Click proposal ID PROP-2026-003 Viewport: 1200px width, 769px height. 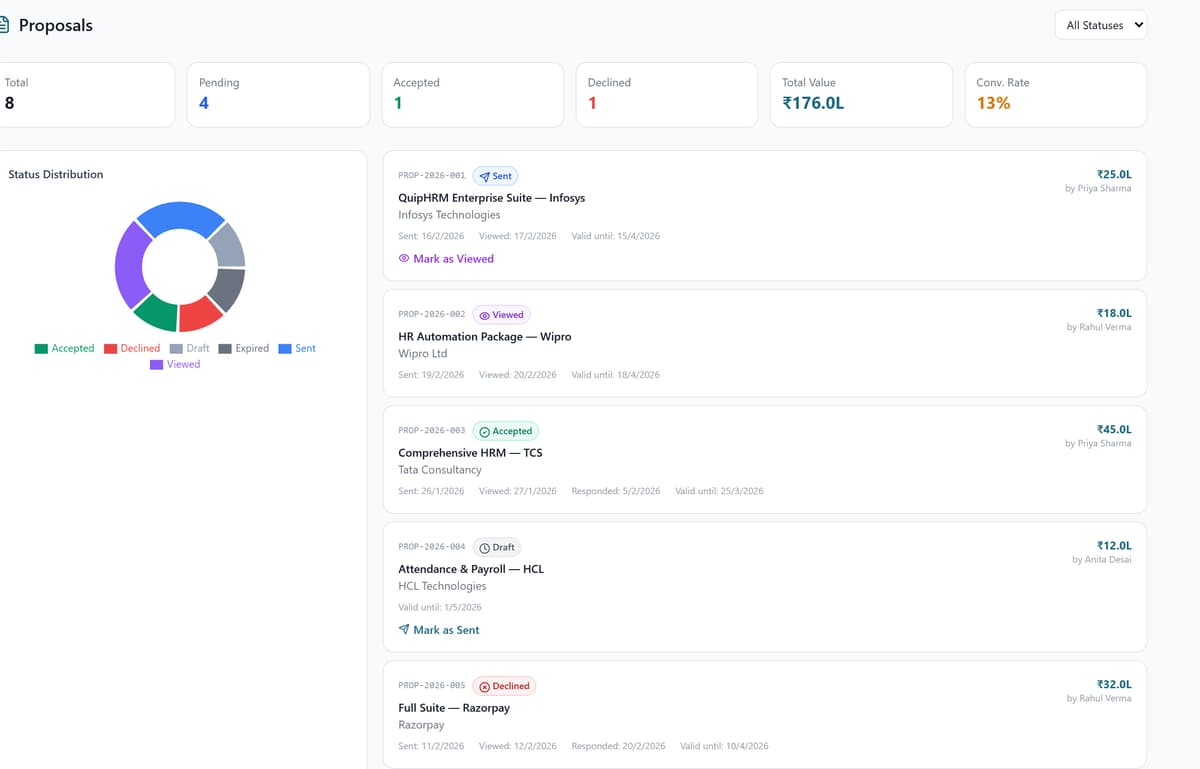click(431, 431)
